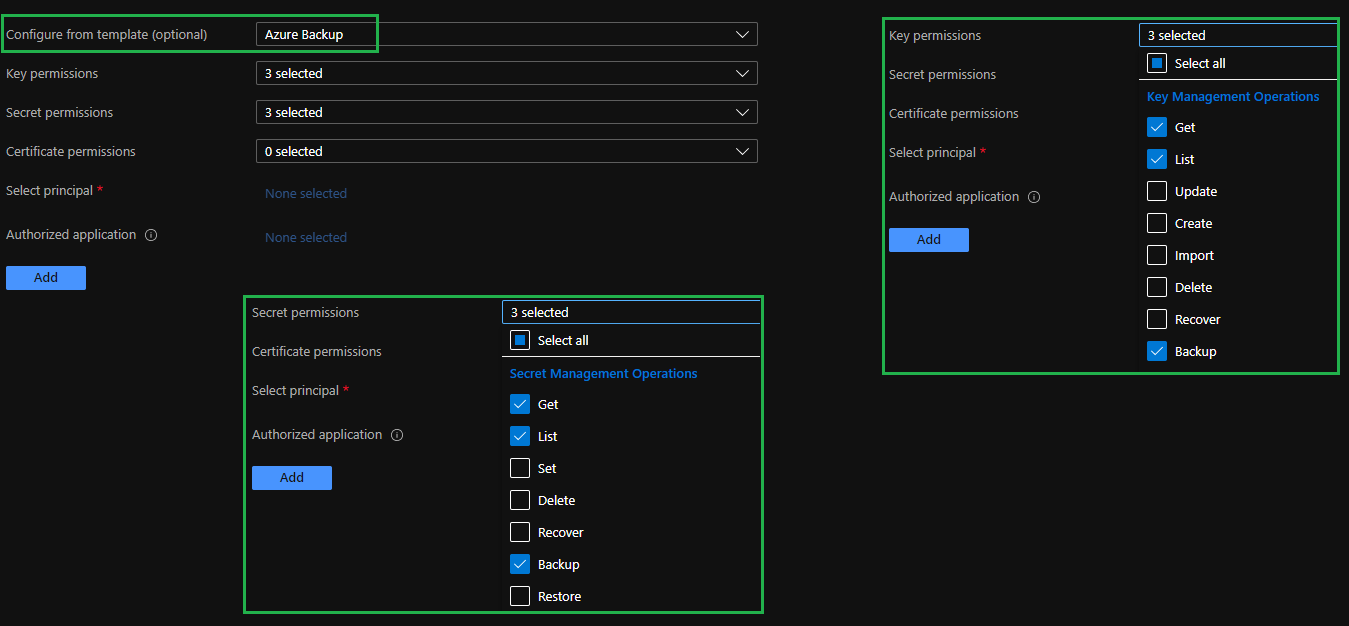The height and width of the screenshot is (626, 1349).
Task: Check Delete under Key Management Operations
Action: pyautogui.click(x=1157, y=287)
